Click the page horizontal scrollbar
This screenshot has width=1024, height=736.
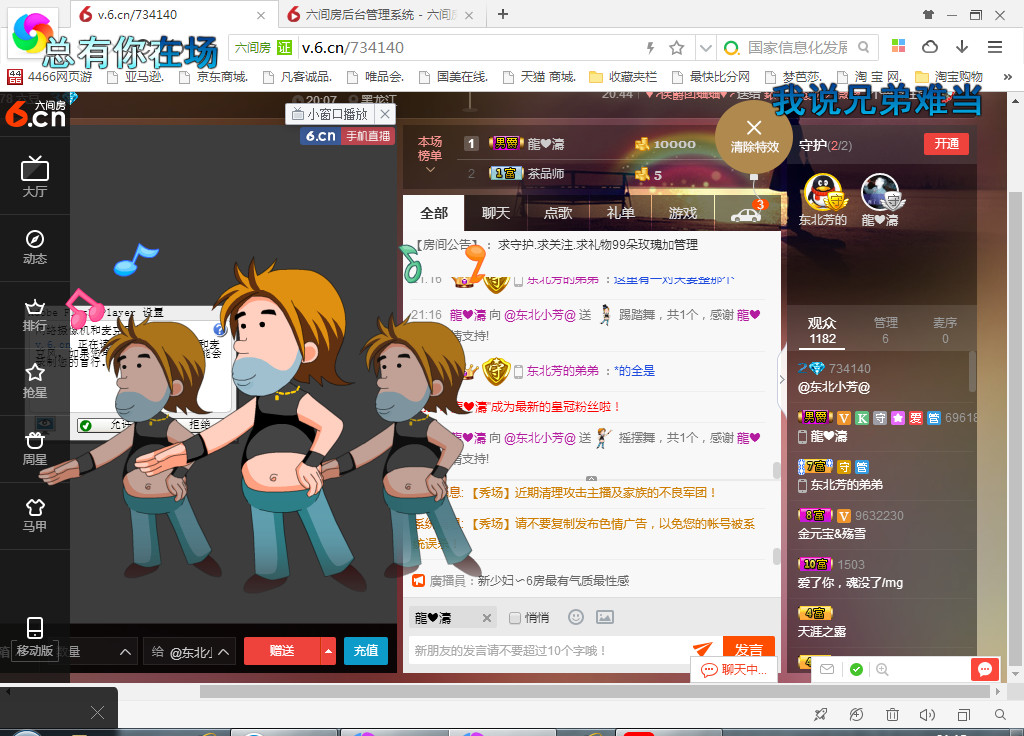(x=596, y=691)
